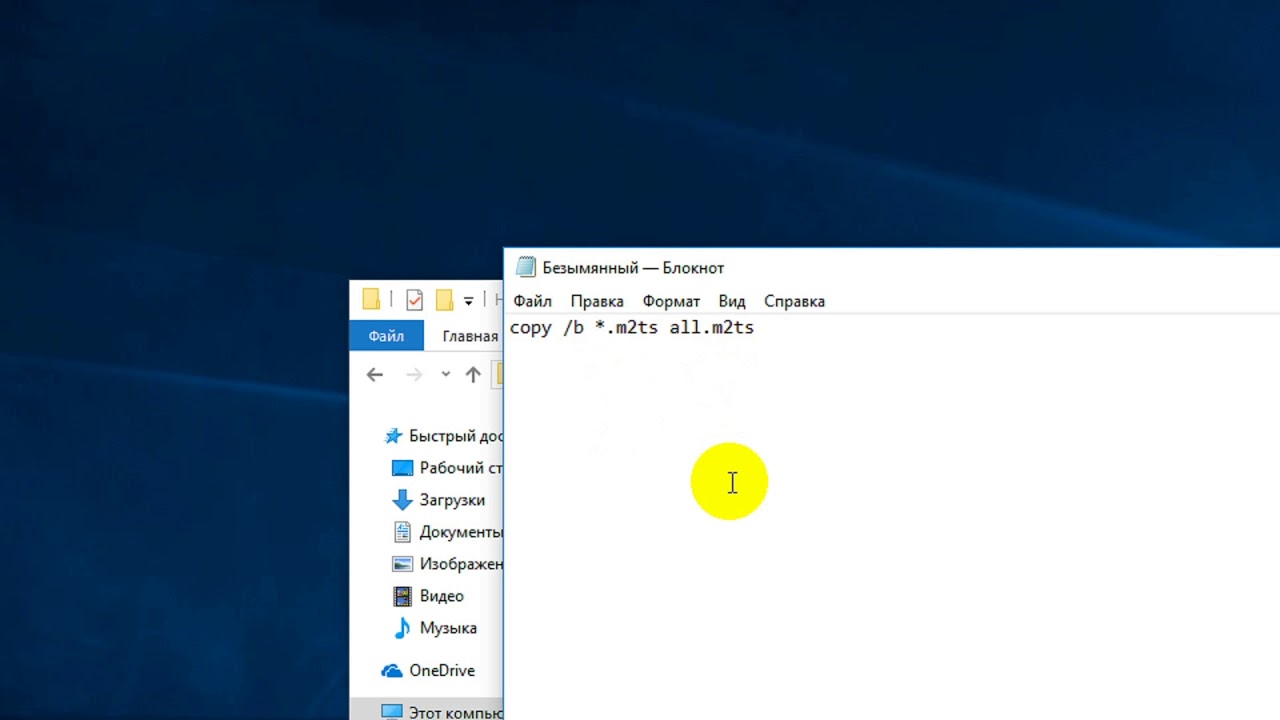This screenshot has height=720, width=1280.
Task: Open the Справка menu in Notepad
Action: [x=794, y=301]
